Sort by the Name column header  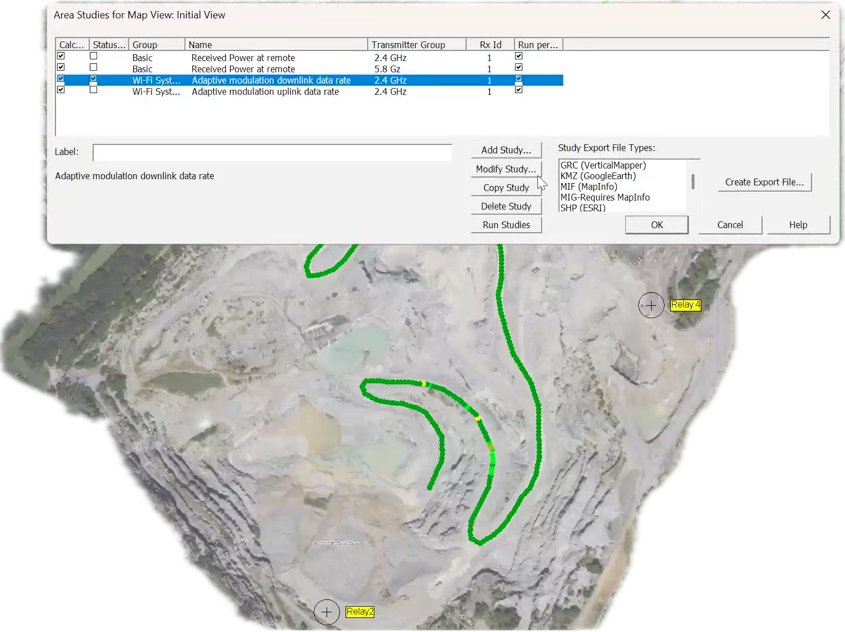pos(276,45)
